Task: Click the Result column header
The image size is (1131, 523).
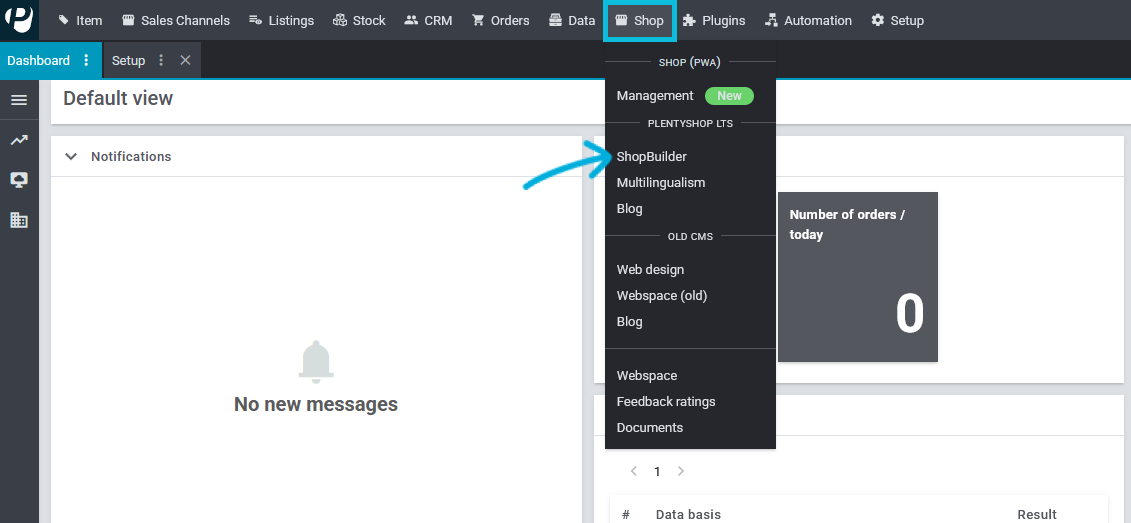Action: point(1037,514)
